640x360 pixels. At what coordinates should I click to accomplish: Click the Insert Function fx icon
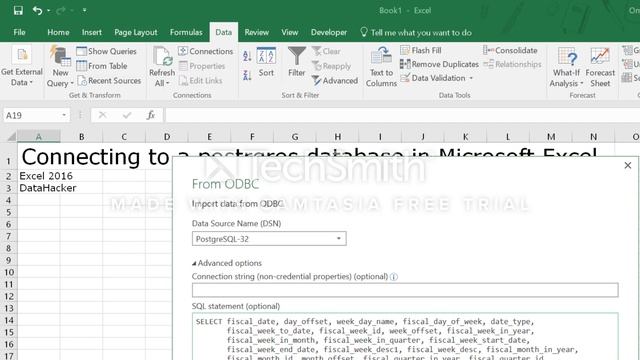(151, 116)
